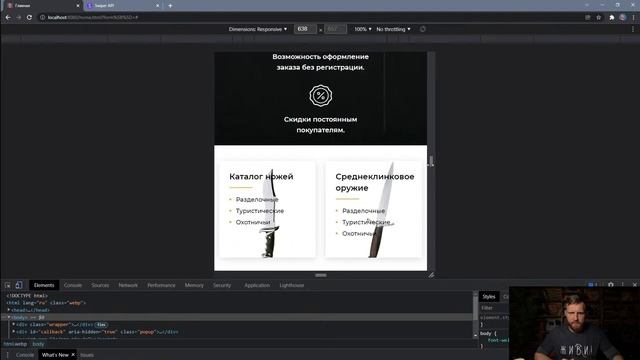Open a new browser tab

[x=170, y=6]
